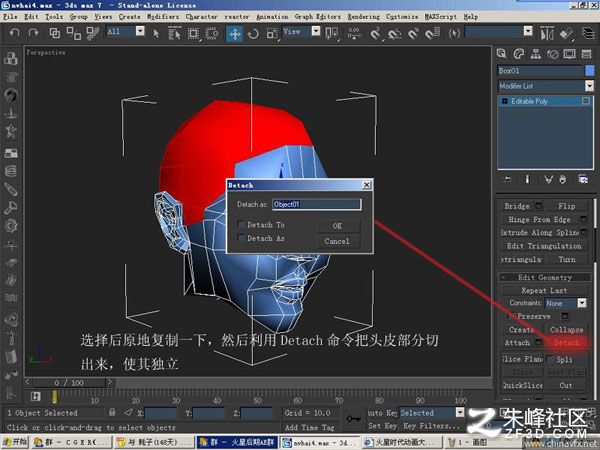Image resolution: width=600 pixels, height=450 pixels.
Task: Click the 开始 Start button on taskbar
Action: click(15, 442)
